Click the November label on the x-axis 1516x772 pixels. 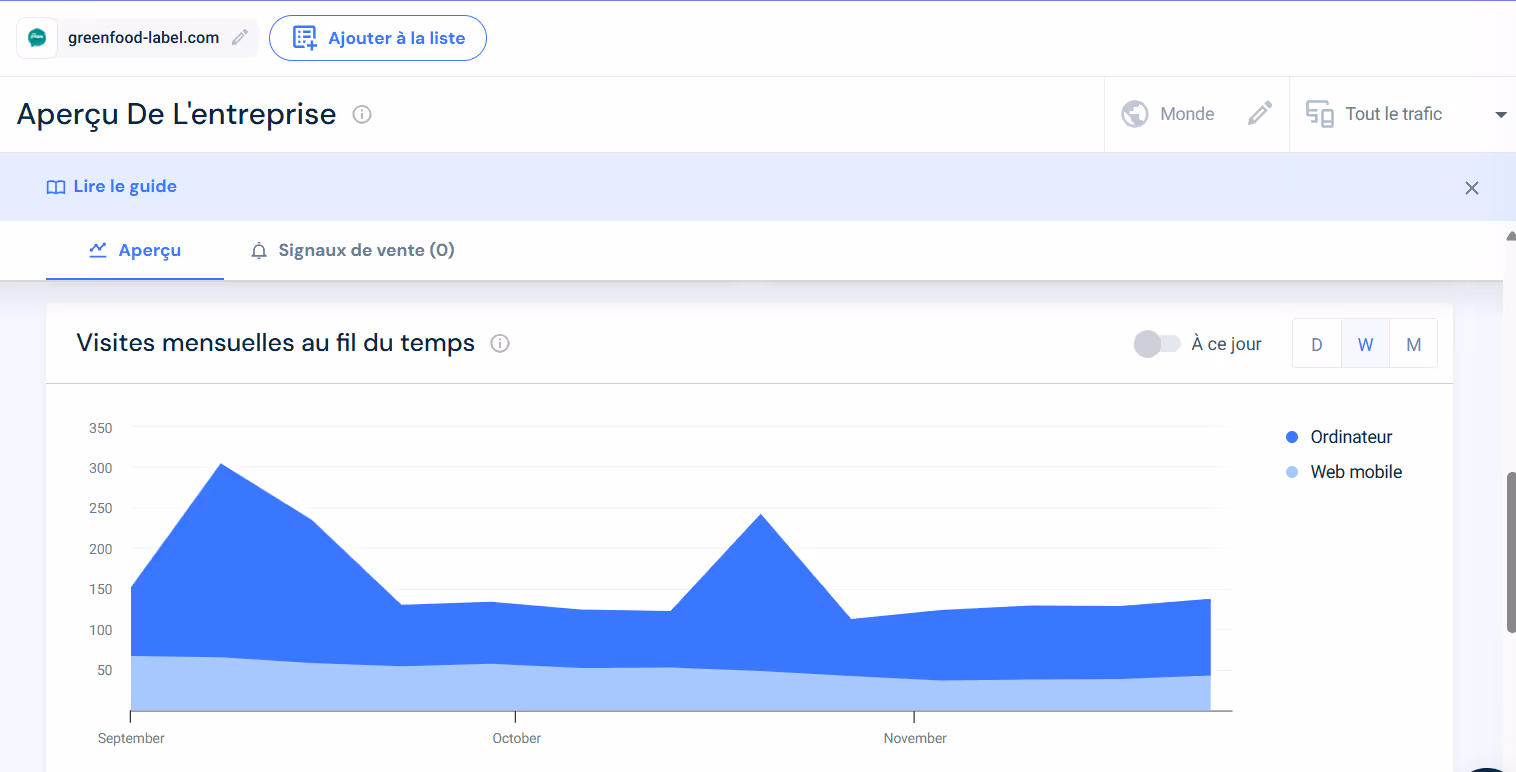tap(915, 738)
